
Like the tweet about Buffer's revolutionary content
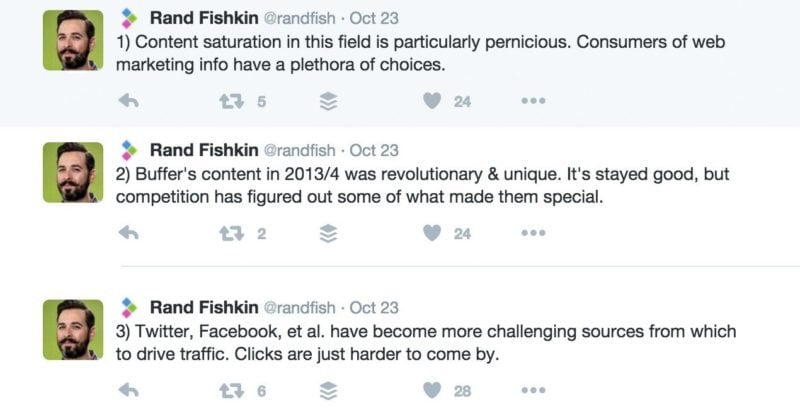coord(432,233)
